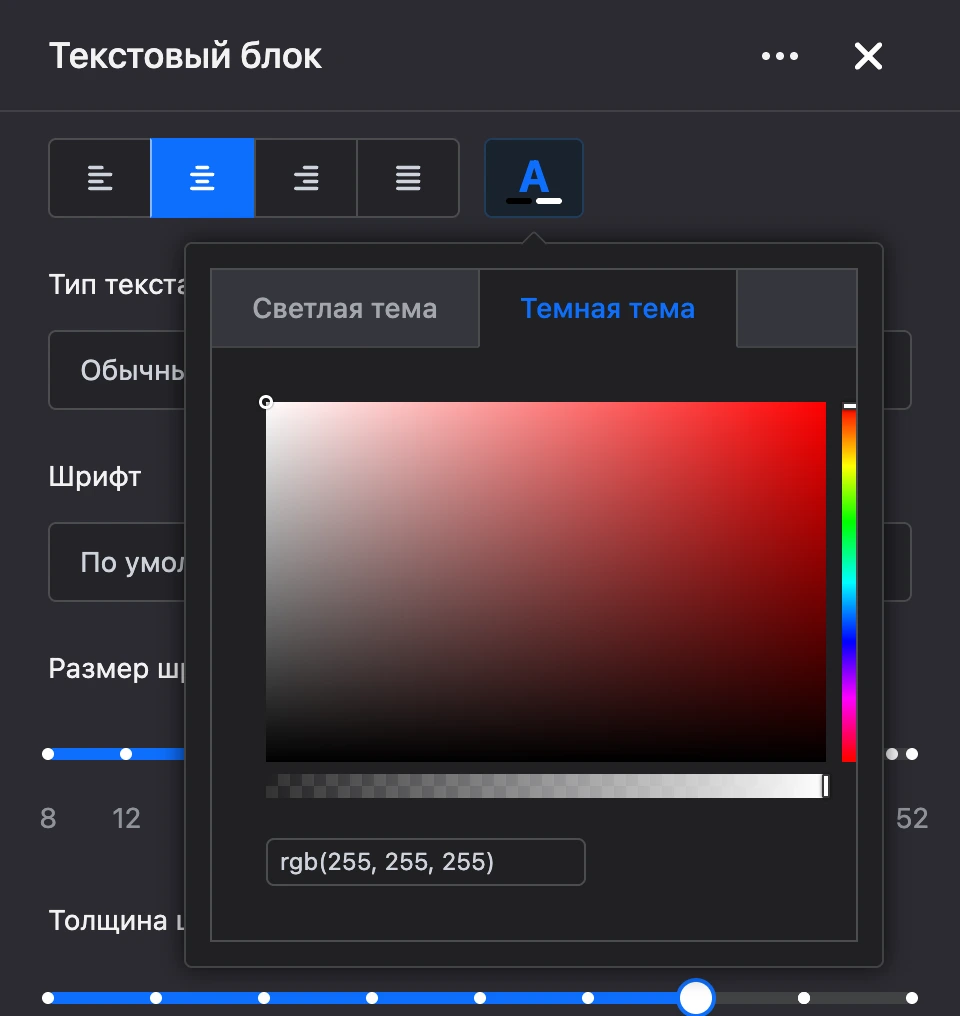960x1016 pixels.
Task: Close the Текстовый блок panel
Action: point(869,56)
